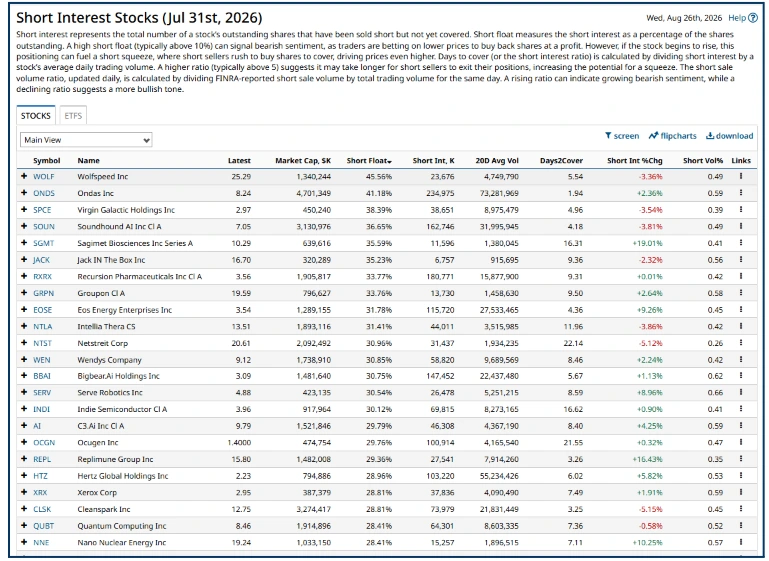Expand the ONDS row plus sign
This screenshot has width=769, height=561.
pyautogui.click(x=24, y=193)
